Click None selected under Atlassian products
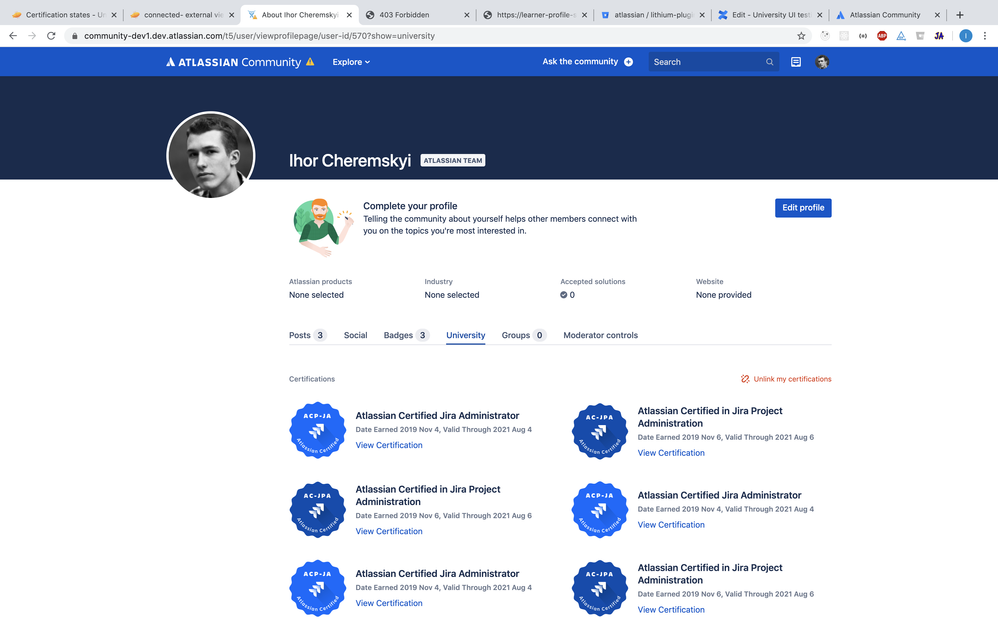Viewport: 998px width, 624px height. (x=316, y=295)
